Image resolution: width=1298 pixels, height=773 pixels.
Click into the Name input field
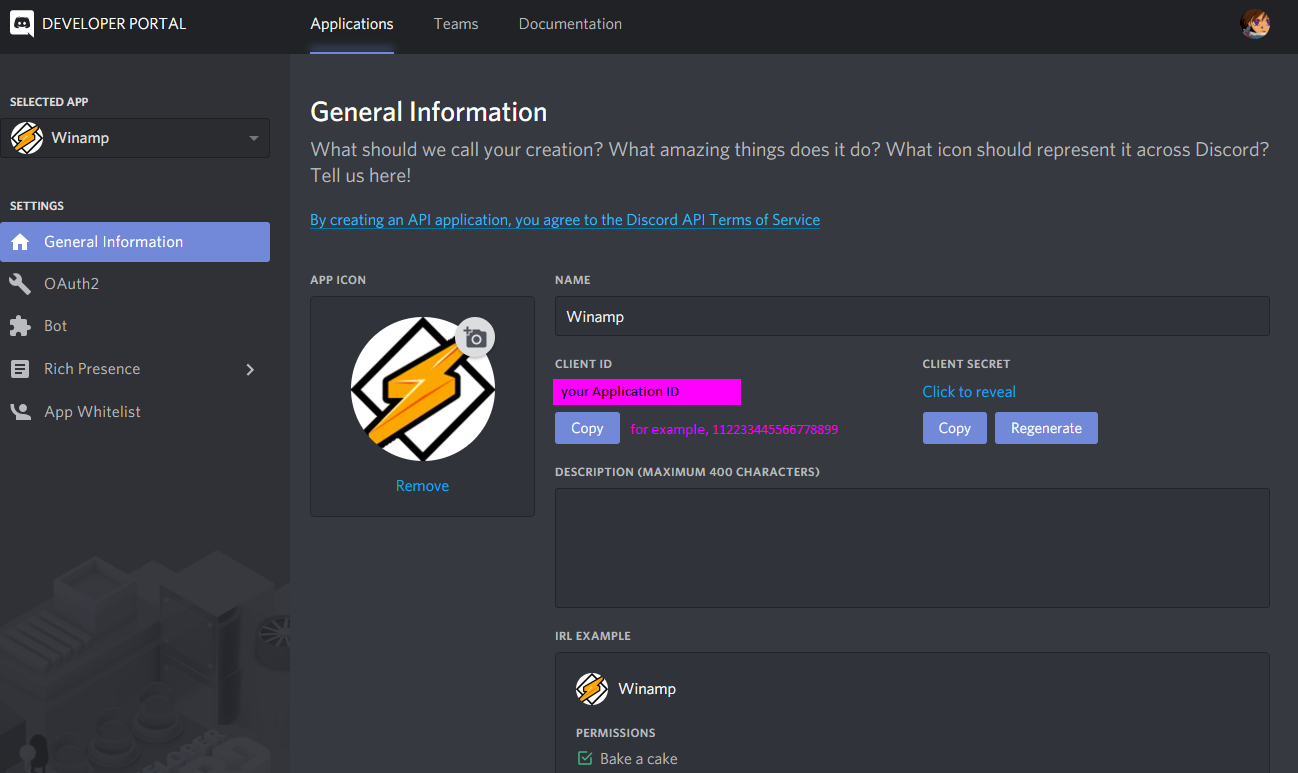(912, 316)
